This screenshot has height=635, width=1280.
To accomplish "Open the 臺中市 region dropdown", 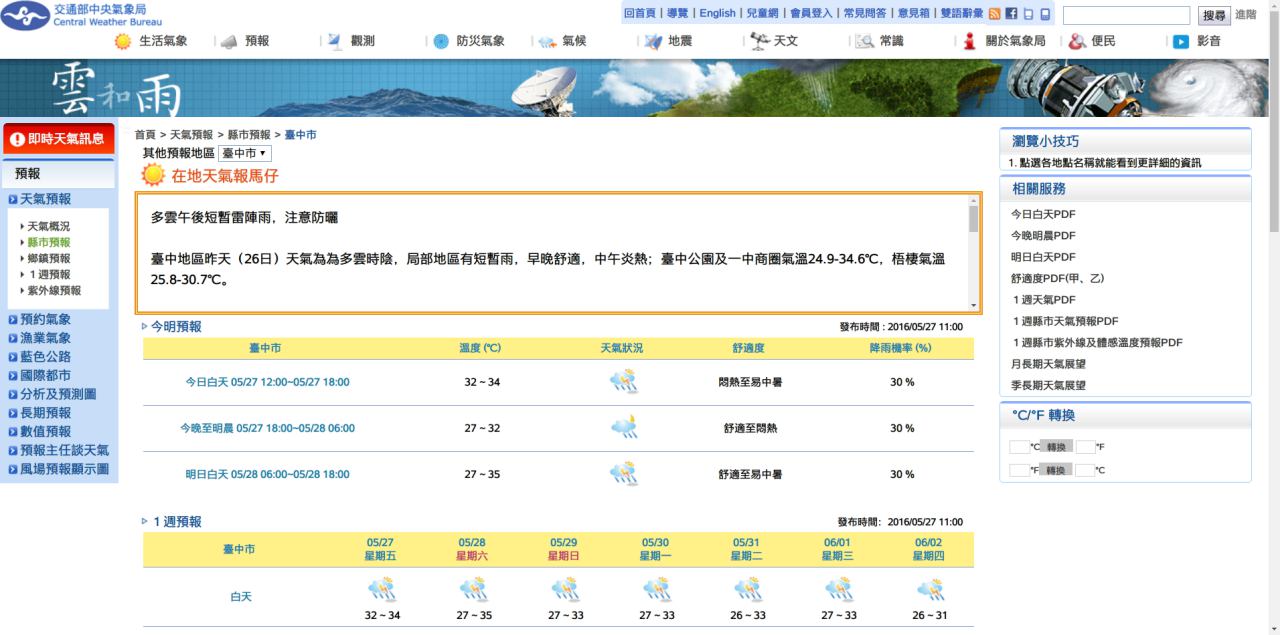I will coord(244,153).
